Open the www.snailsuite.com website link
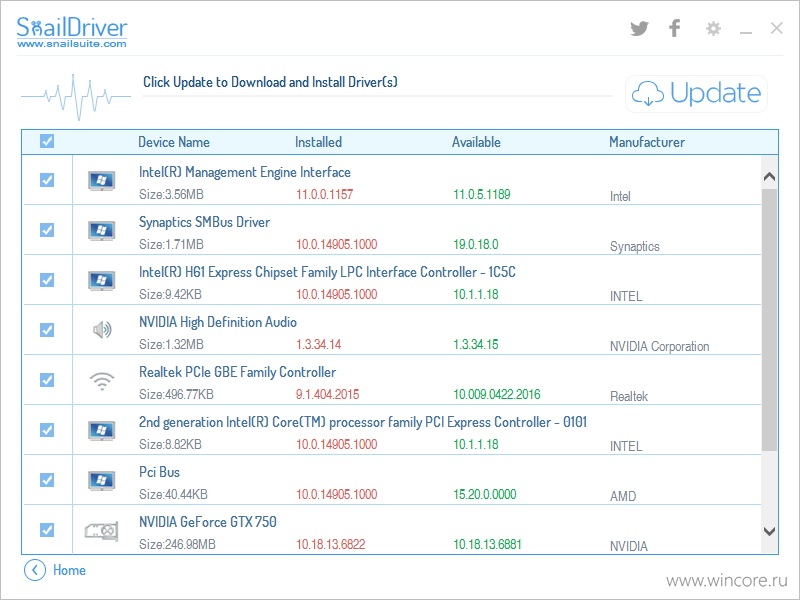 pos(72,44)
